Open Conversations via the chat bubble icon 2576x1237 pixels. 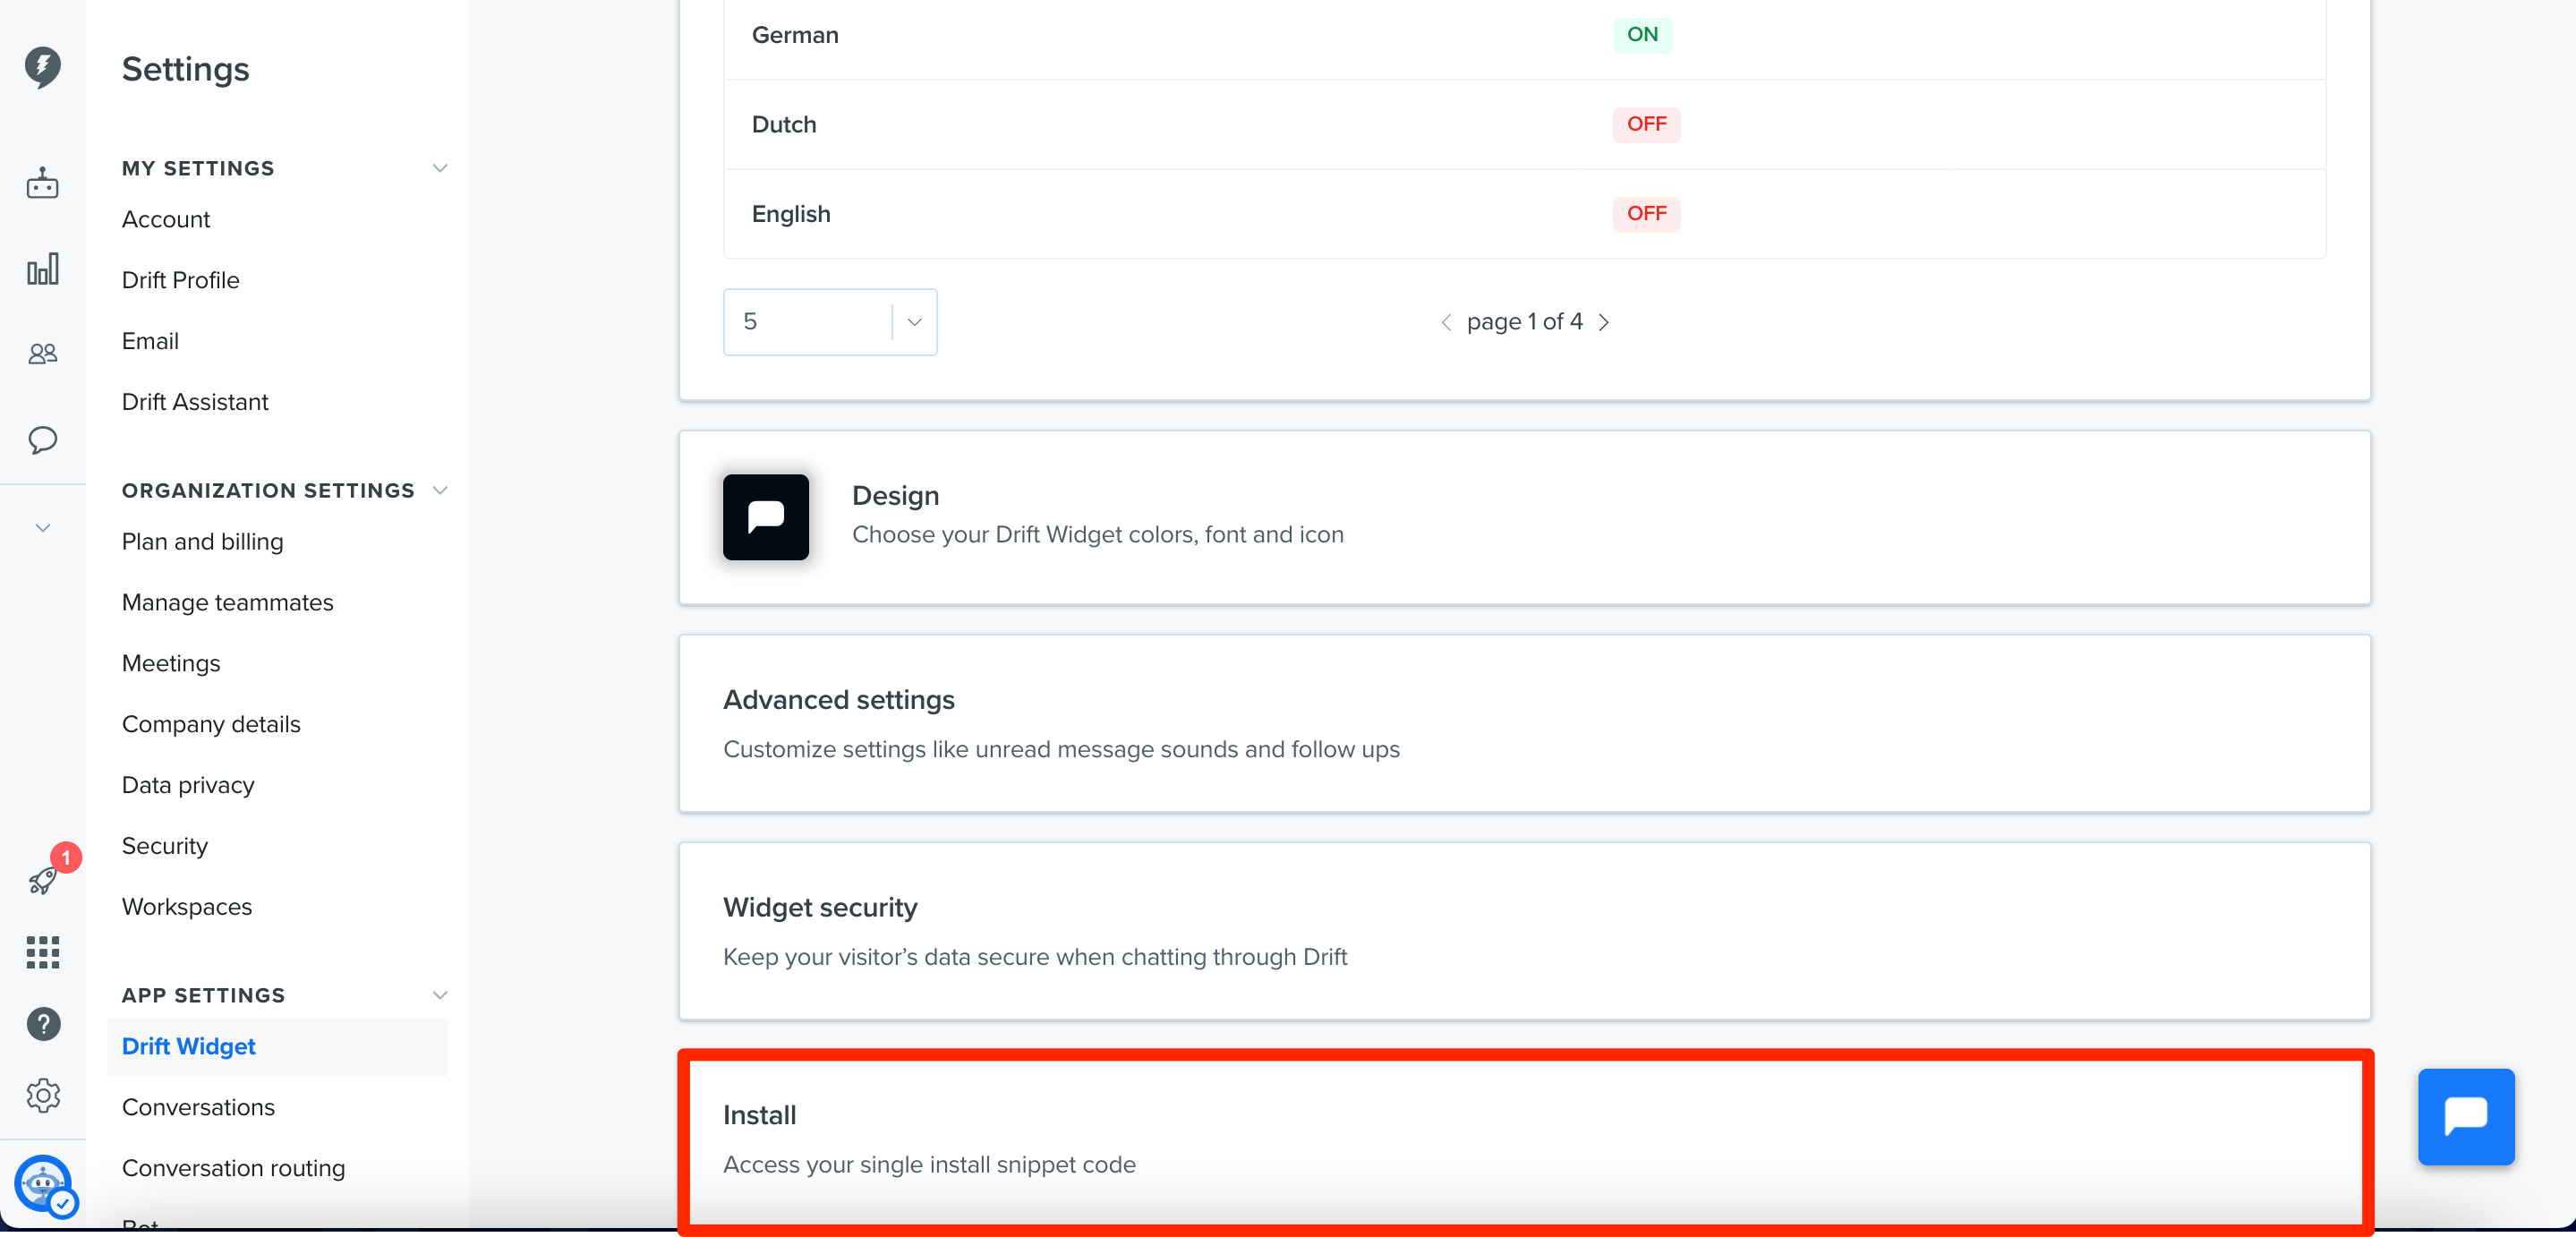(43, 440)
